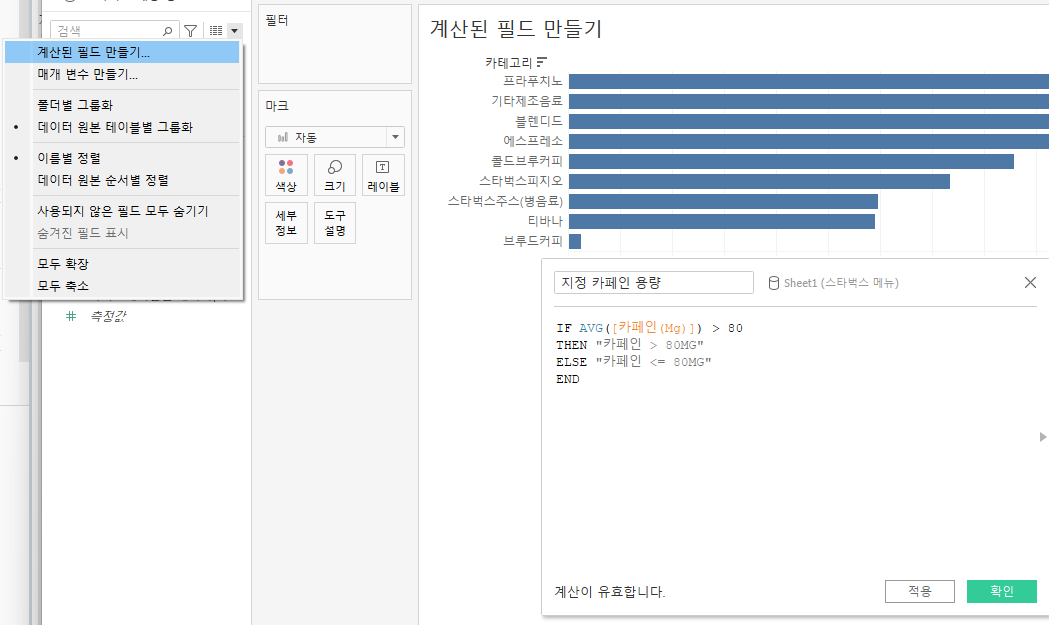This screenshot has height=625, width=1049.
Task: Click the search magnifier icon in data pane
Action: coord(167,31)
